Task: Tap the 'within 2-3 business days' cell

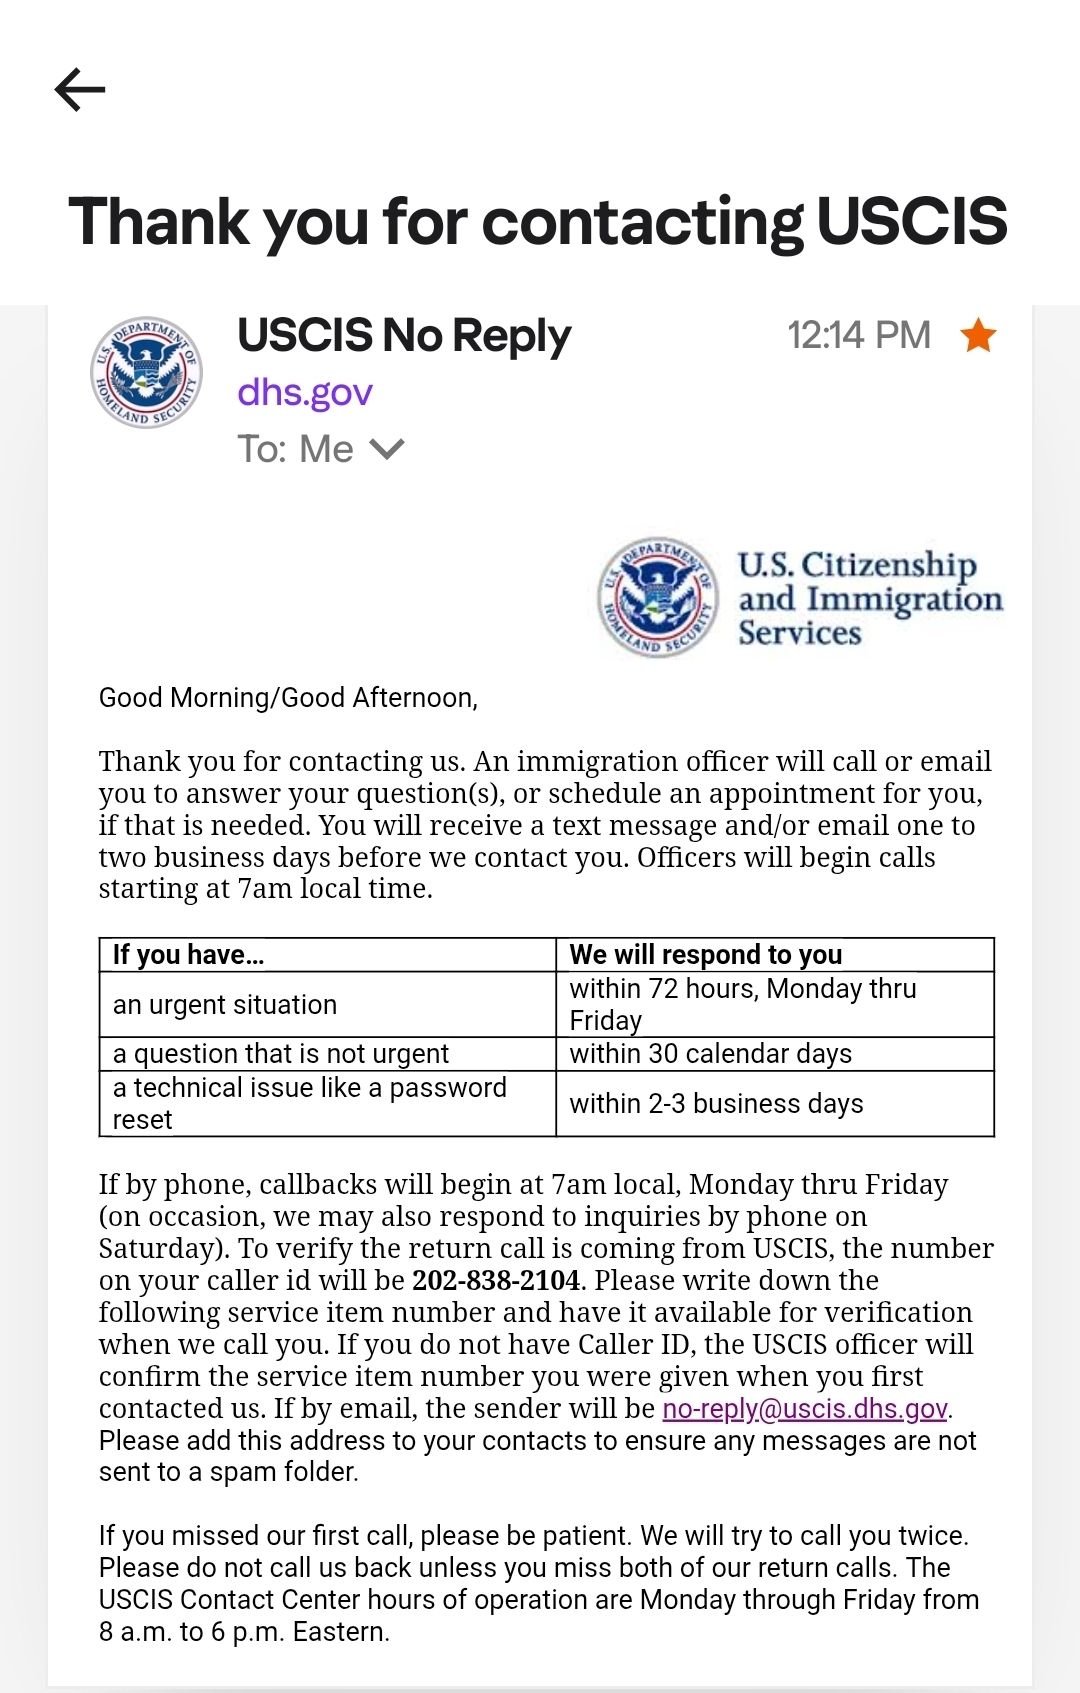Action: (775, 1103)
